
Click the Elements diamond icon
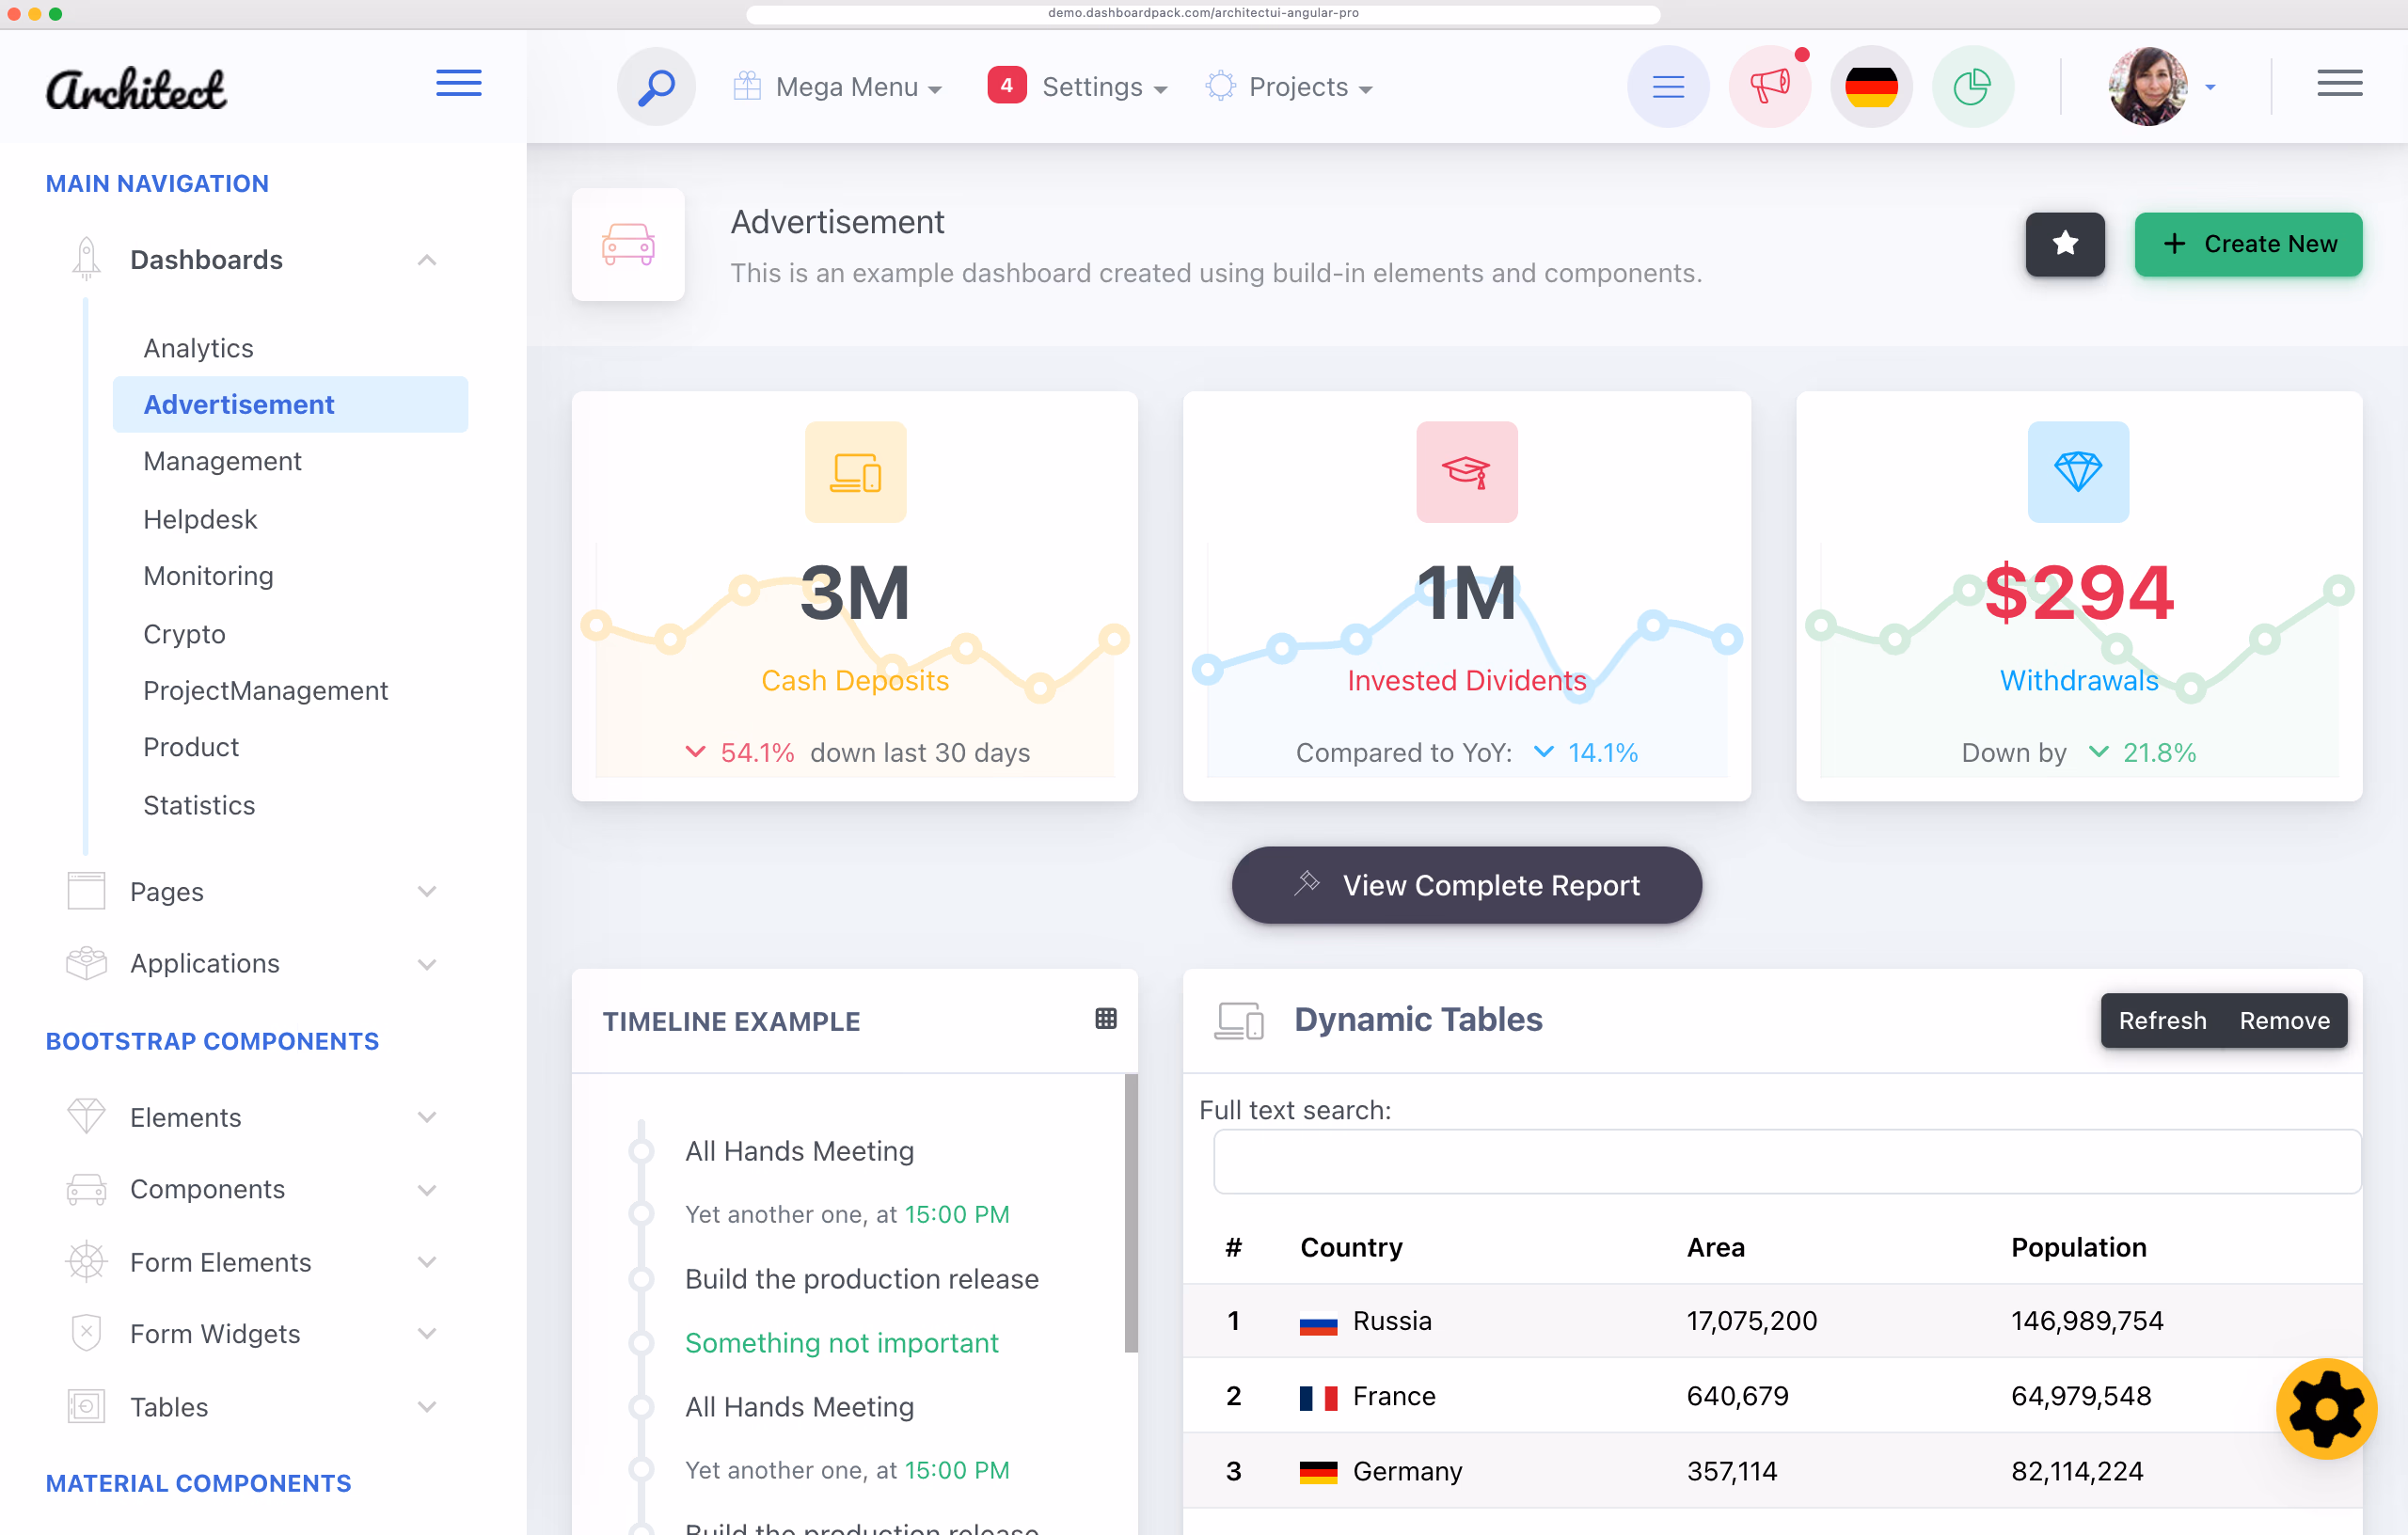click(x=86, y=1116)
